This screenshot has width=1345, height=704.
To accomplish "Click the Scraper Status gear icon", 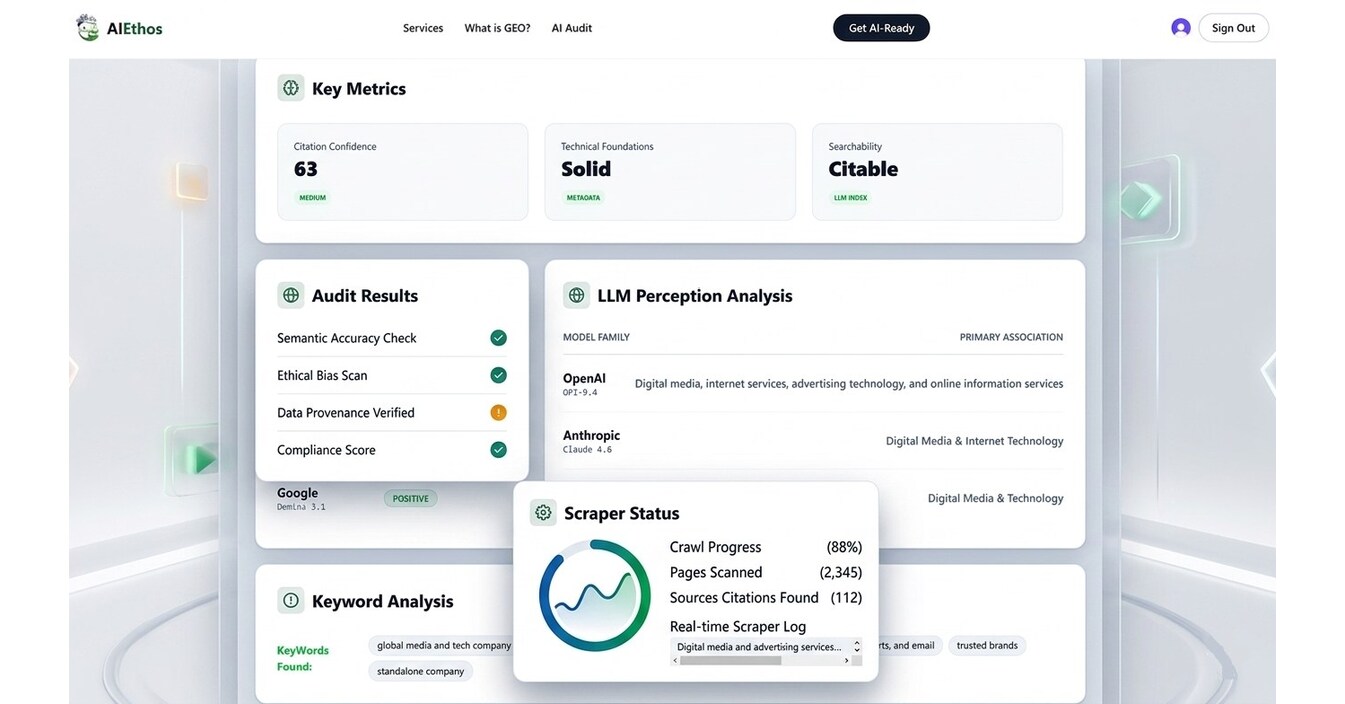I will point(543,513).
